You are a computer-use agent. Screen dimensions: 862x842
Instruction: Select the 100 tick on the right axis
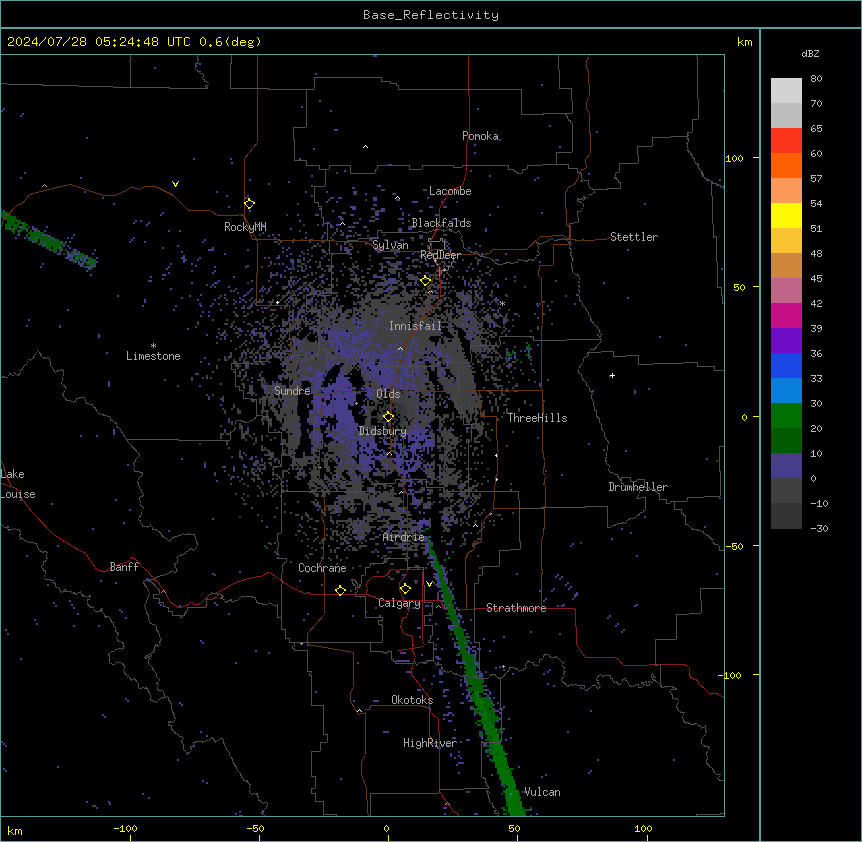click(734, 158)
